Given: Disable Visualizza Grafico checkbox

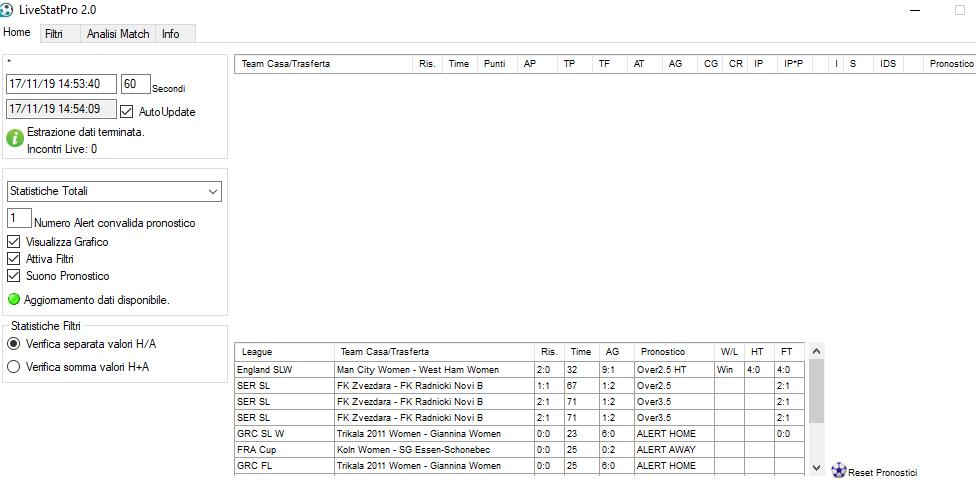Looking at the screenshot, I should [x=14, y=242].
